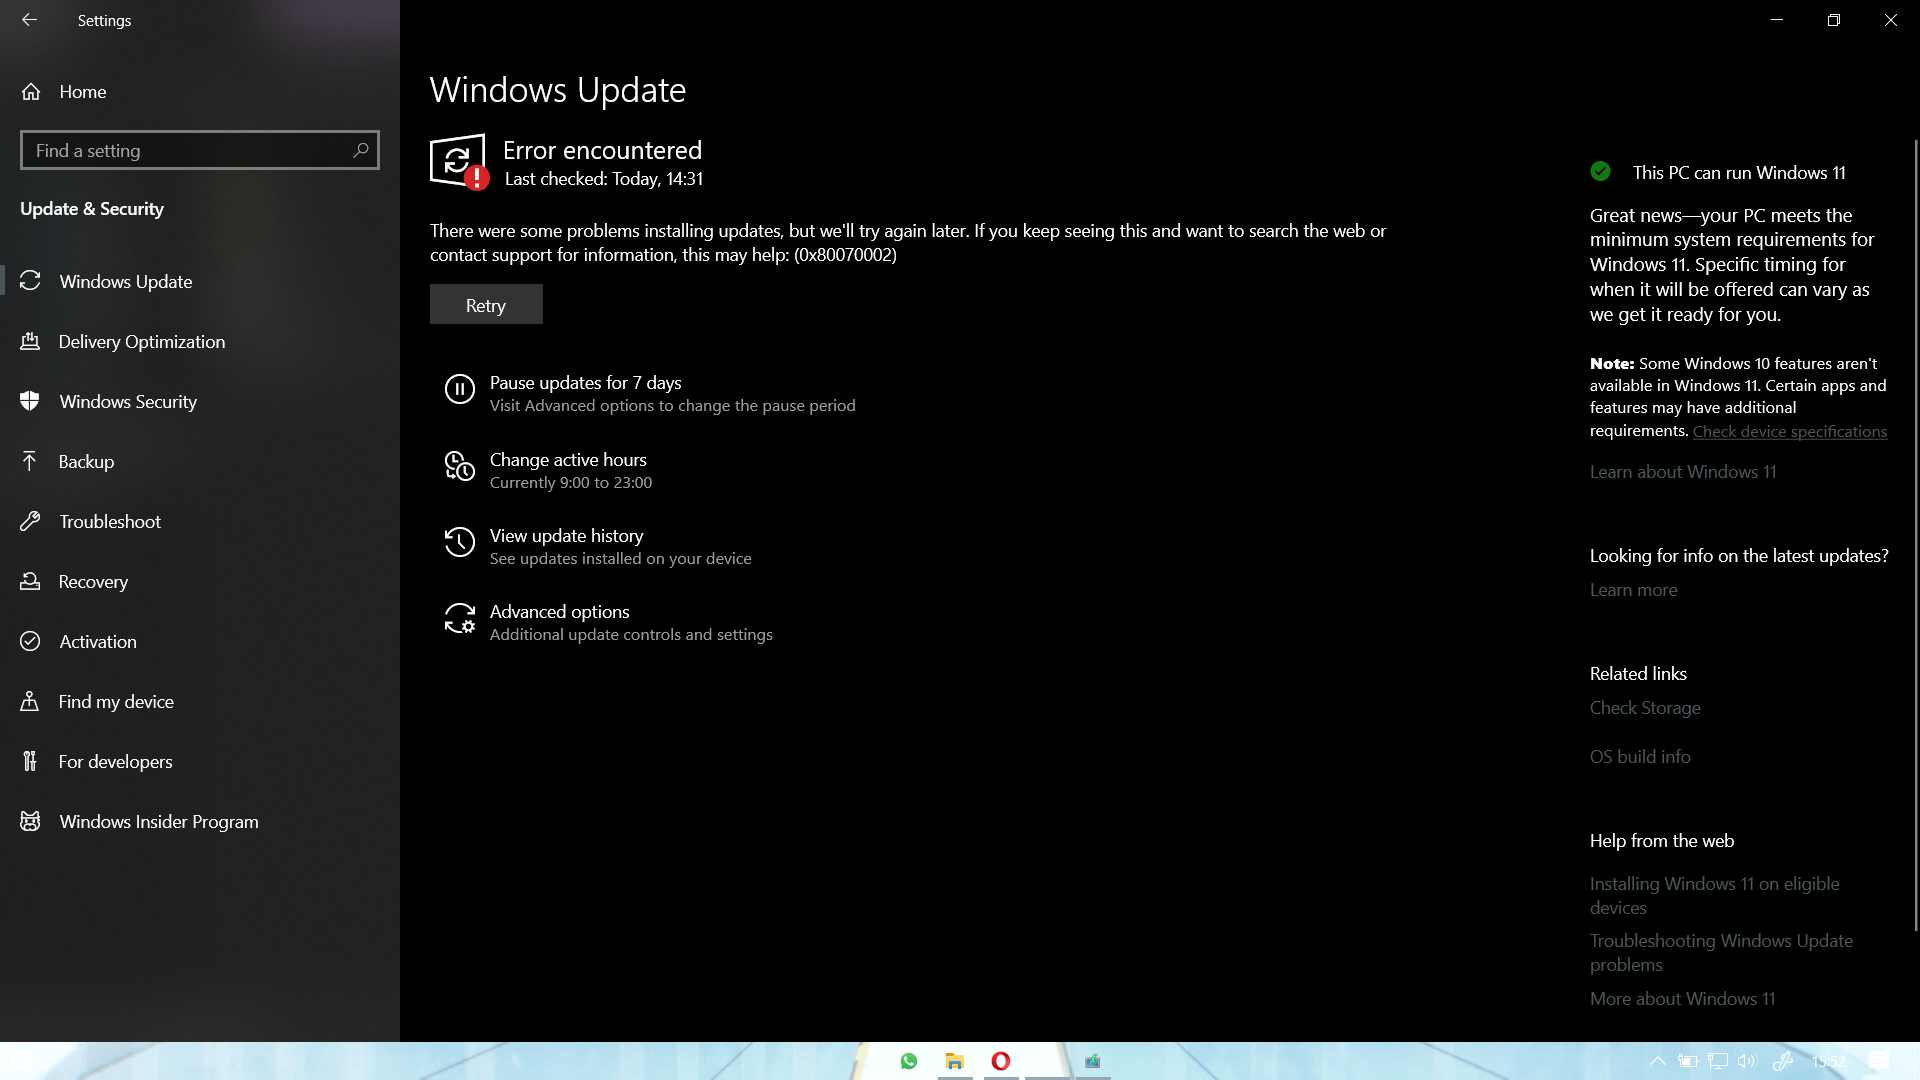Open Troubleshooting Windows Update problems link
Screen dimensions: 1920x1080
tap(1721, 953)
